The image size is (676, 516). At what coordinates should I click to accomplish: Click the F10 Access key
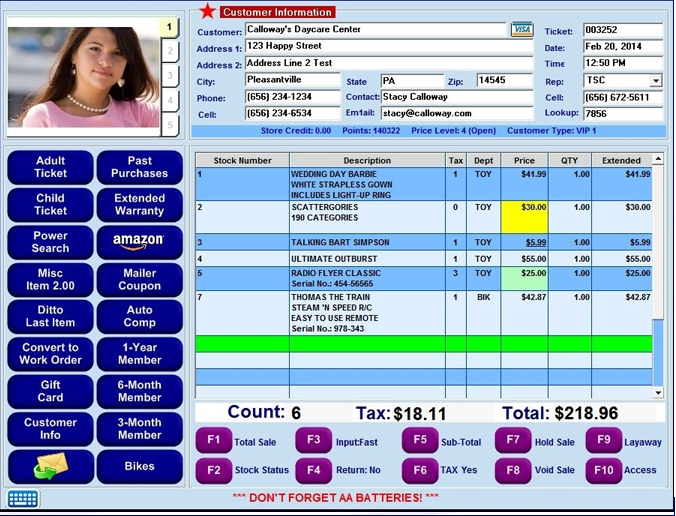604,470
